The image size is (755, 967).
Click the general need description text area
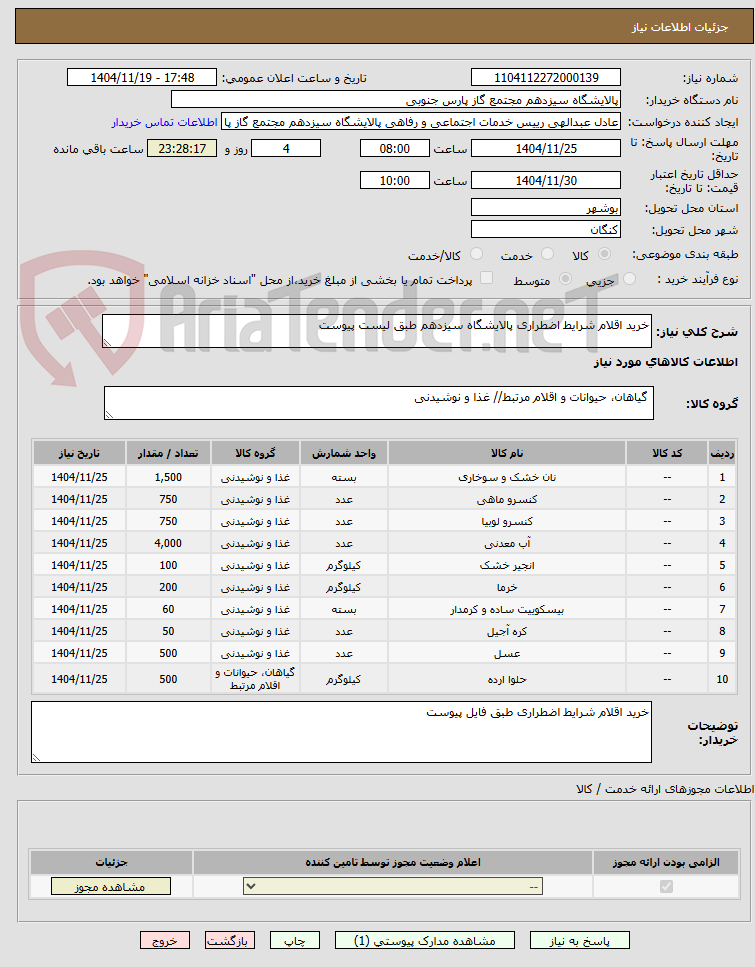[x=377, y=331]
